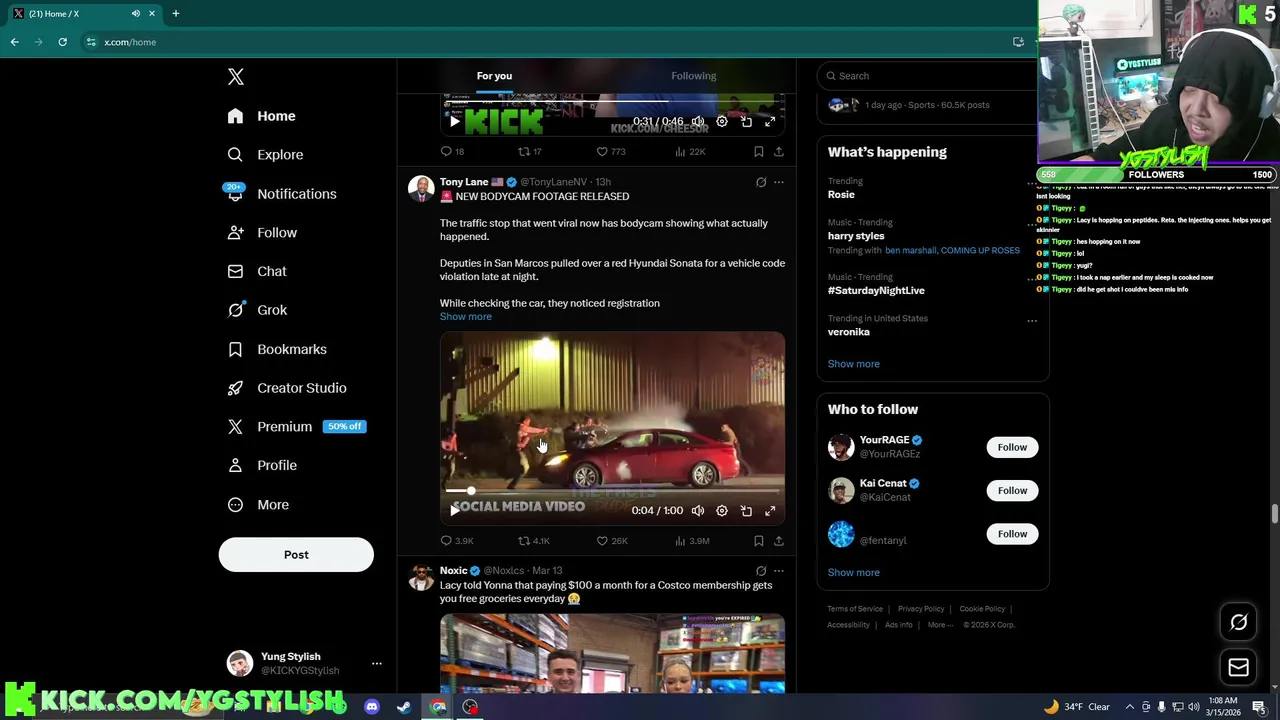This screenshot has width=1280, height=720.
Task: Open Discord from the taskbar
Action: (372, 708)
